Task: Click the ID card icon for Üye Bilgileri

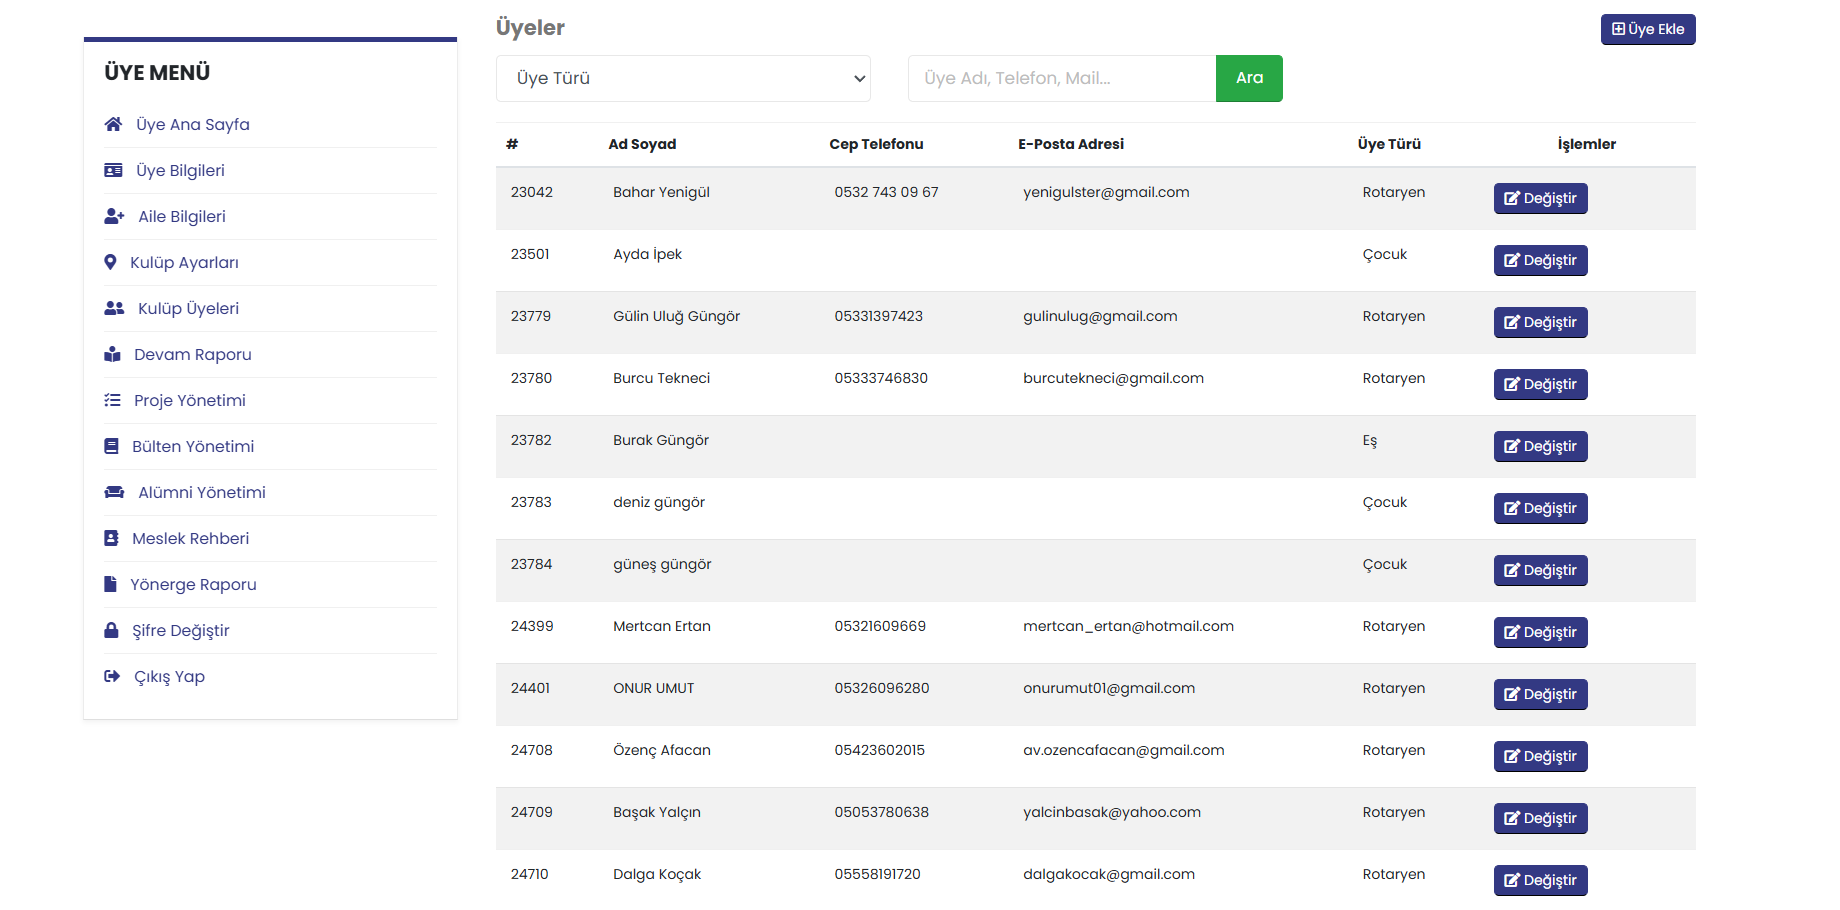Action: (113, 170)
